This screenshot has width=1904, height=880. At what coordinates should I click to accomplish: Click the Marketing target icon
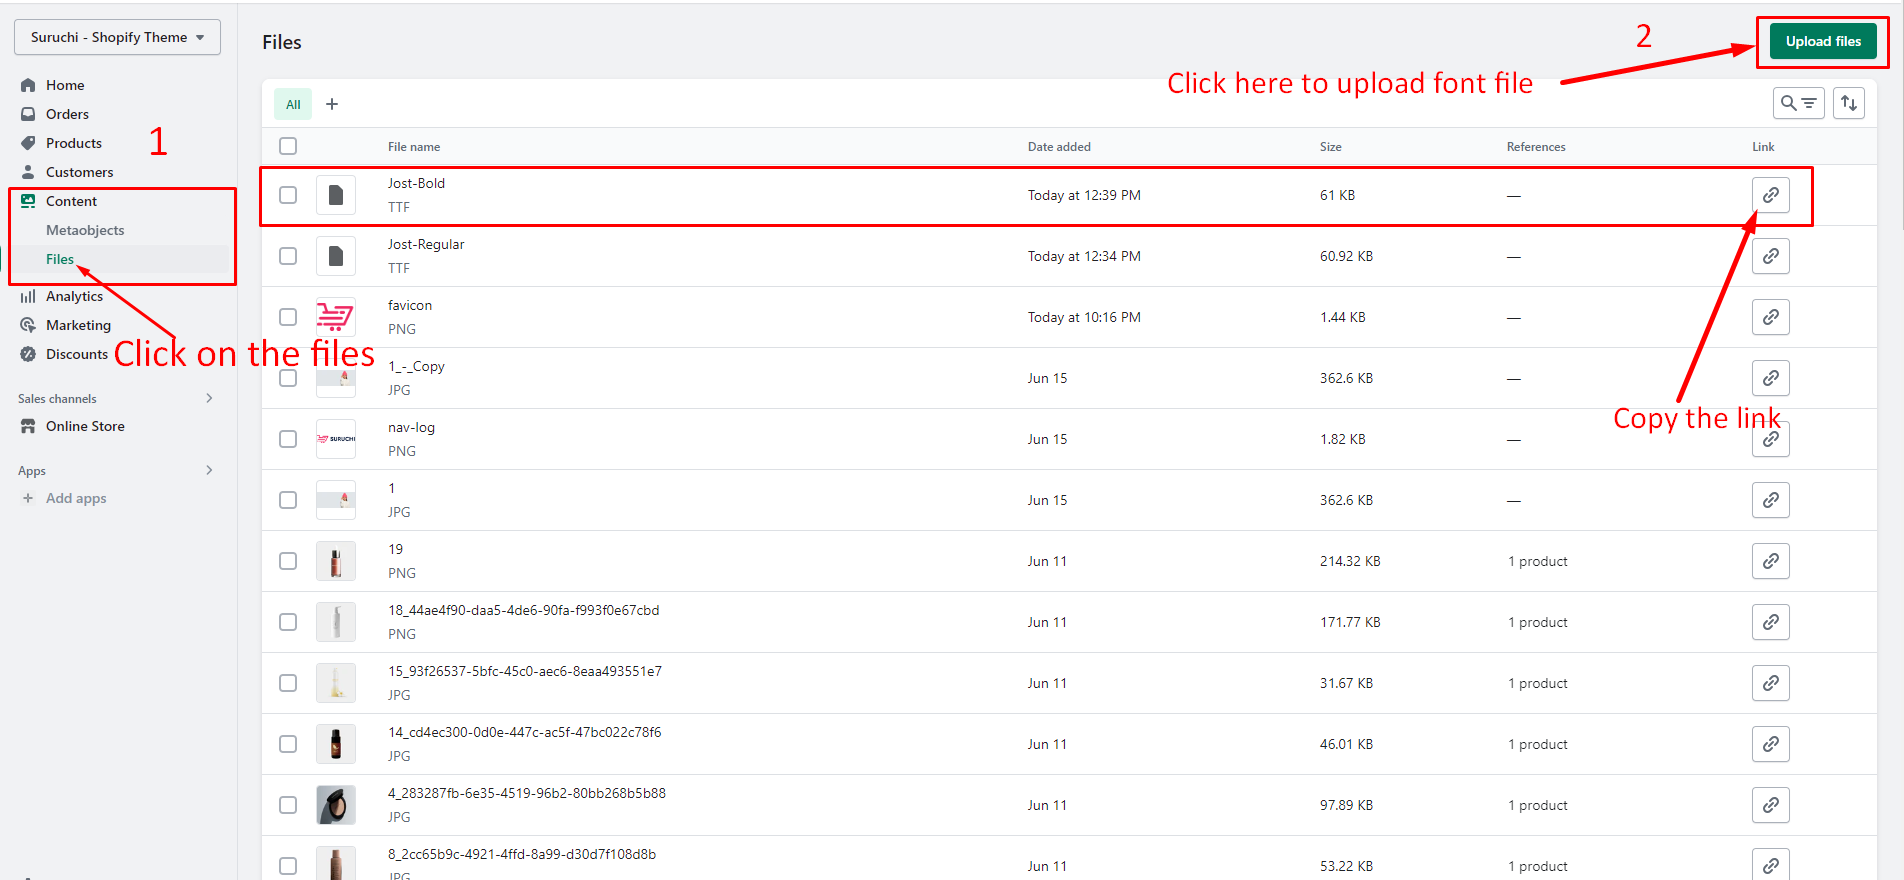pyautogui.click(x=28, y=325)
